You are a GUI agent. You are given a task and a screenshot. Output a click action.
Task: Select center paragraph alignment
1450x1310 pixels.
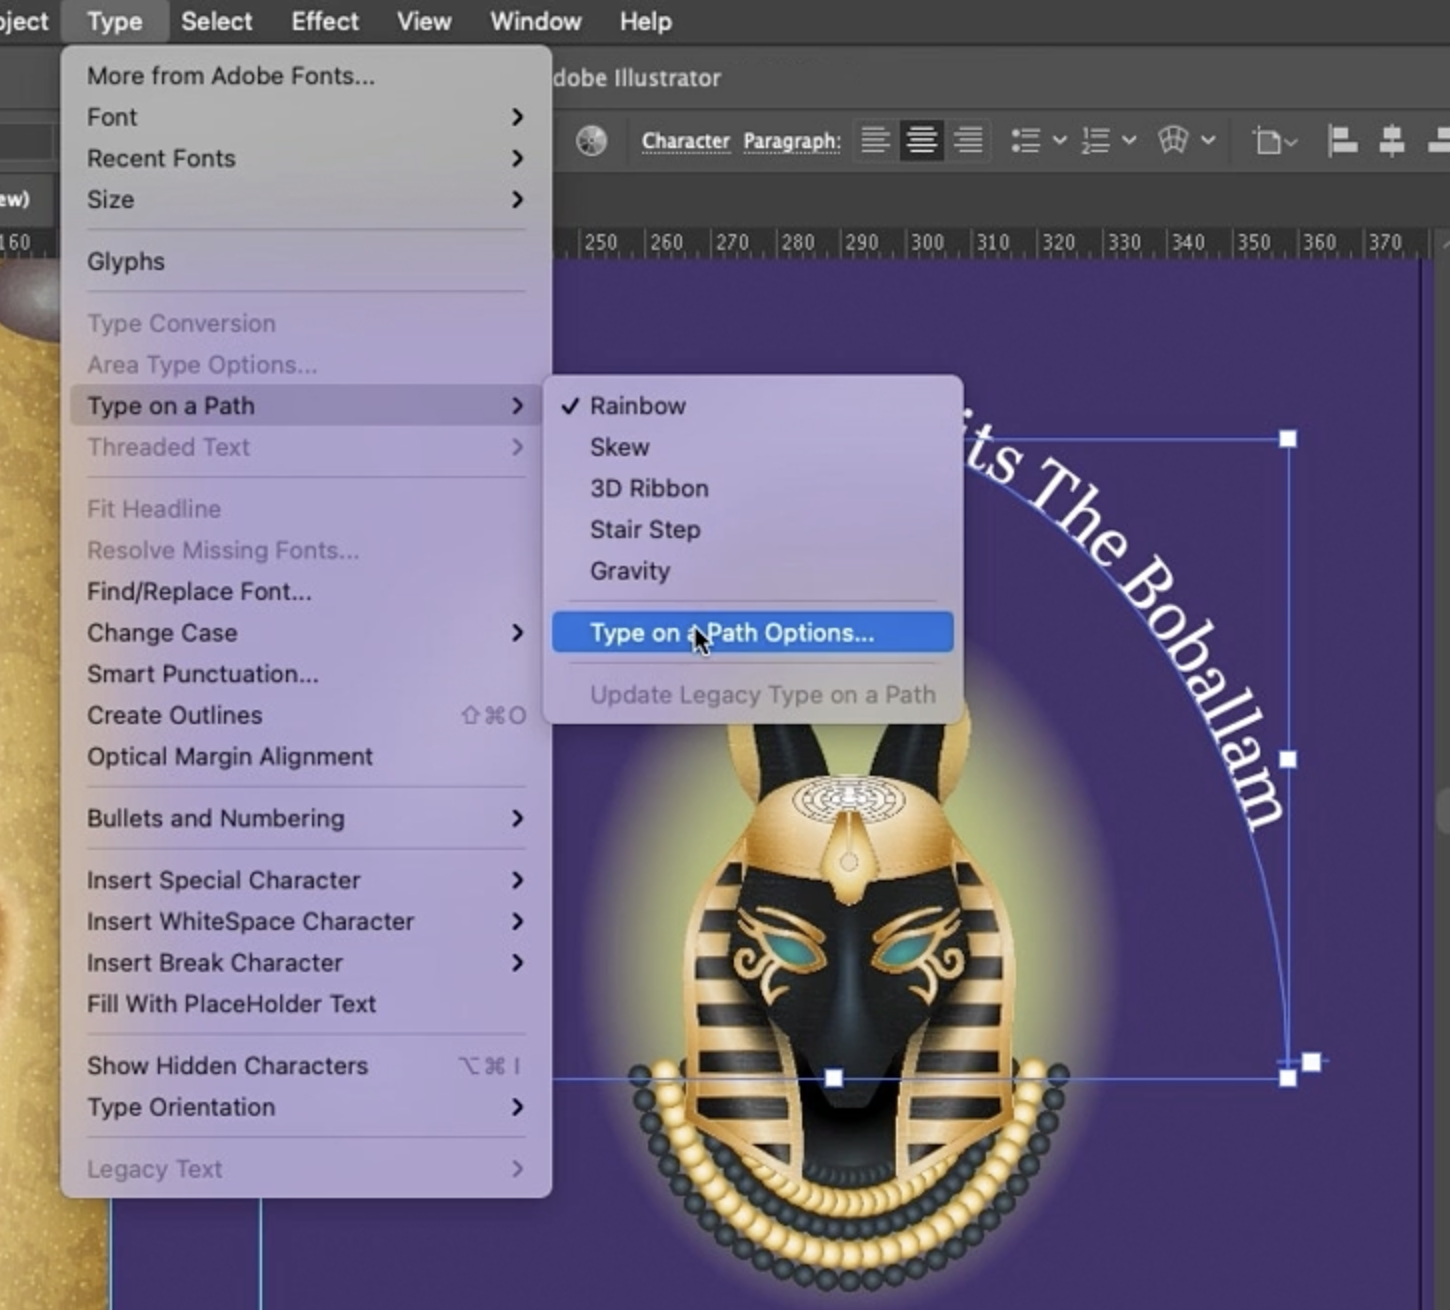pyautogui.click(x=921, y=141)
